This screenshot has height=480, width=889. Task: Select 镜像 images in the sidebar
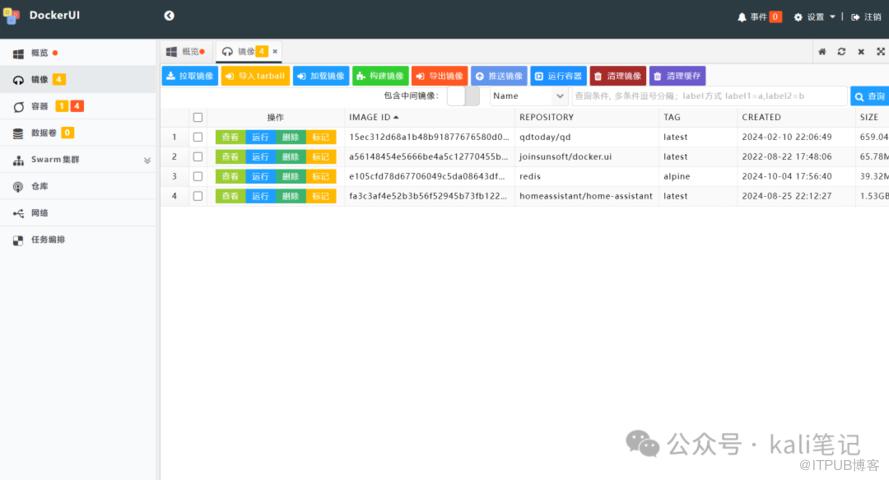[78, 79]
